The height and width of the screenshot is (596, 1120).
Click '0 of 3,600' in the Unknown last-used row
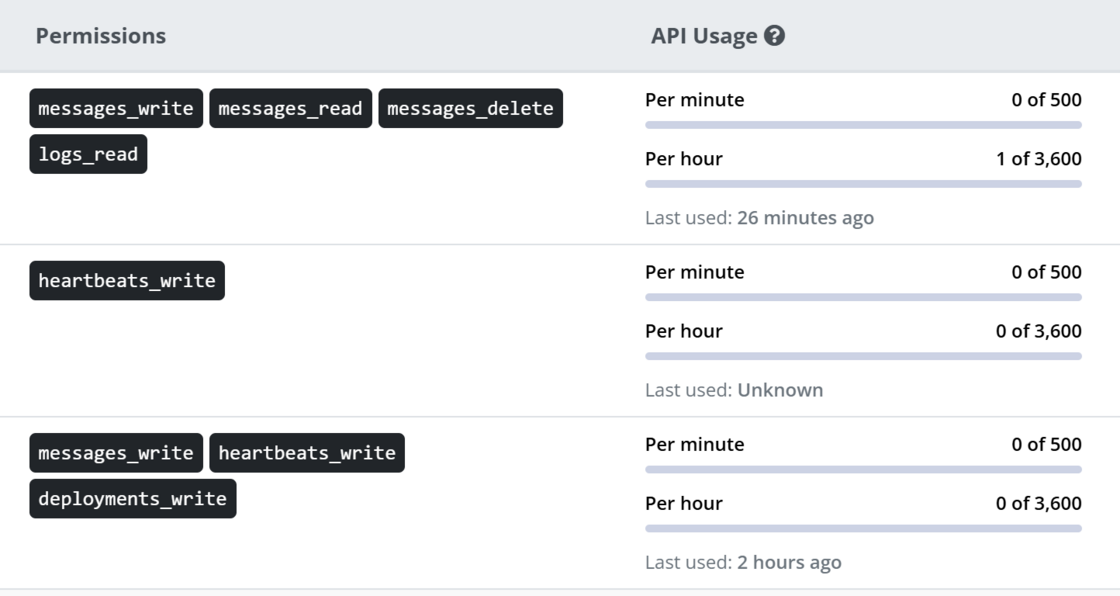(x=1039, y=331)
